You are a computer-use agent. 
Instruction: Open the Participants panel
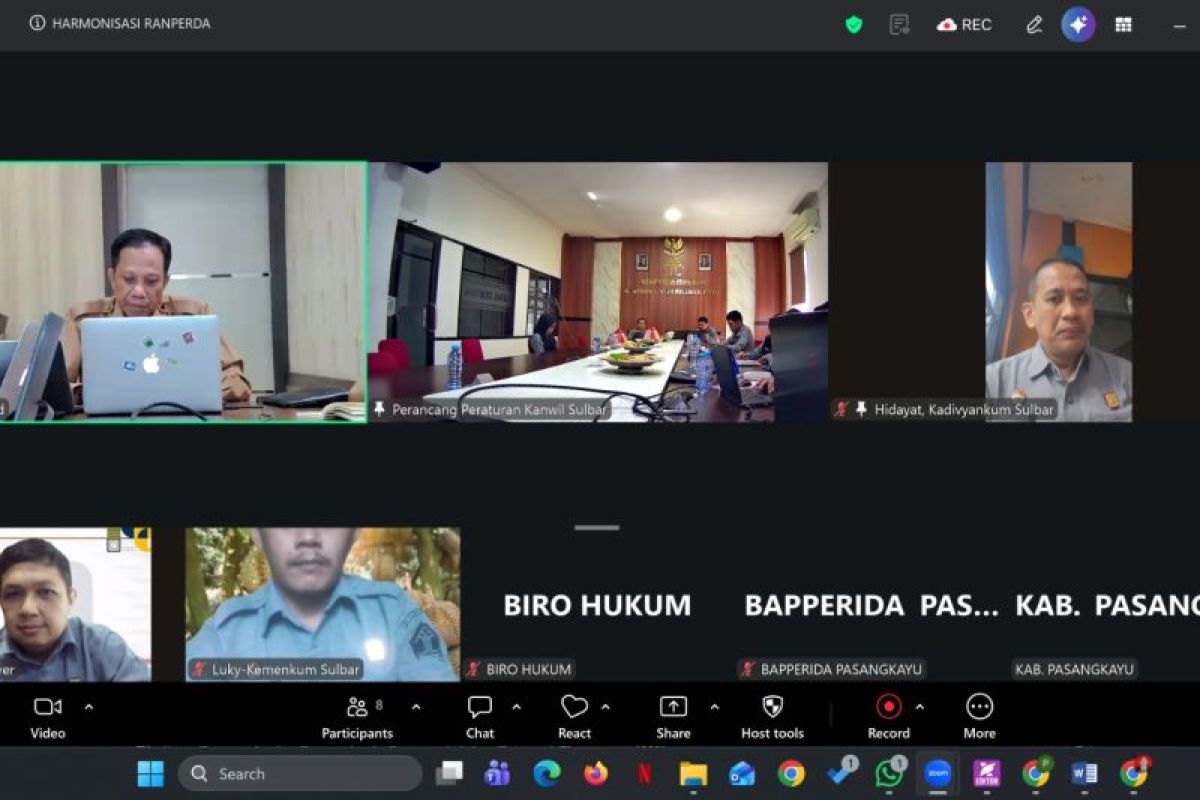(357, 717)
